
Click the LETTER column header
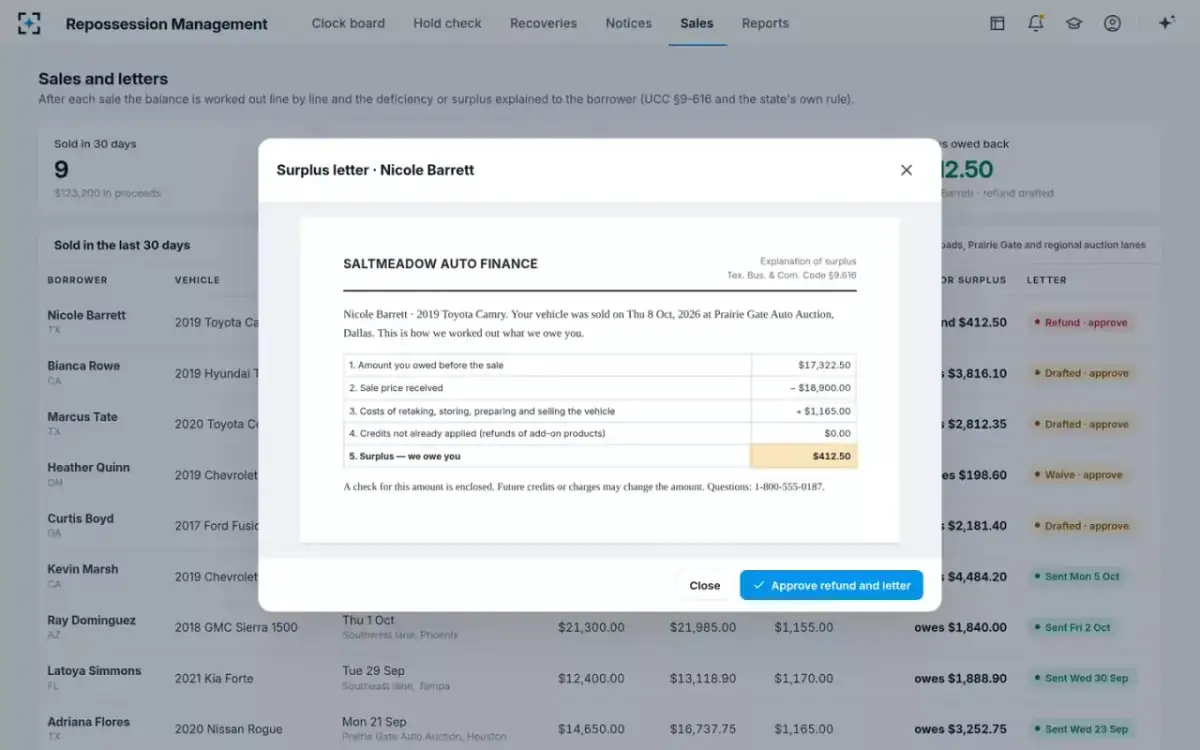[1046, 280]
